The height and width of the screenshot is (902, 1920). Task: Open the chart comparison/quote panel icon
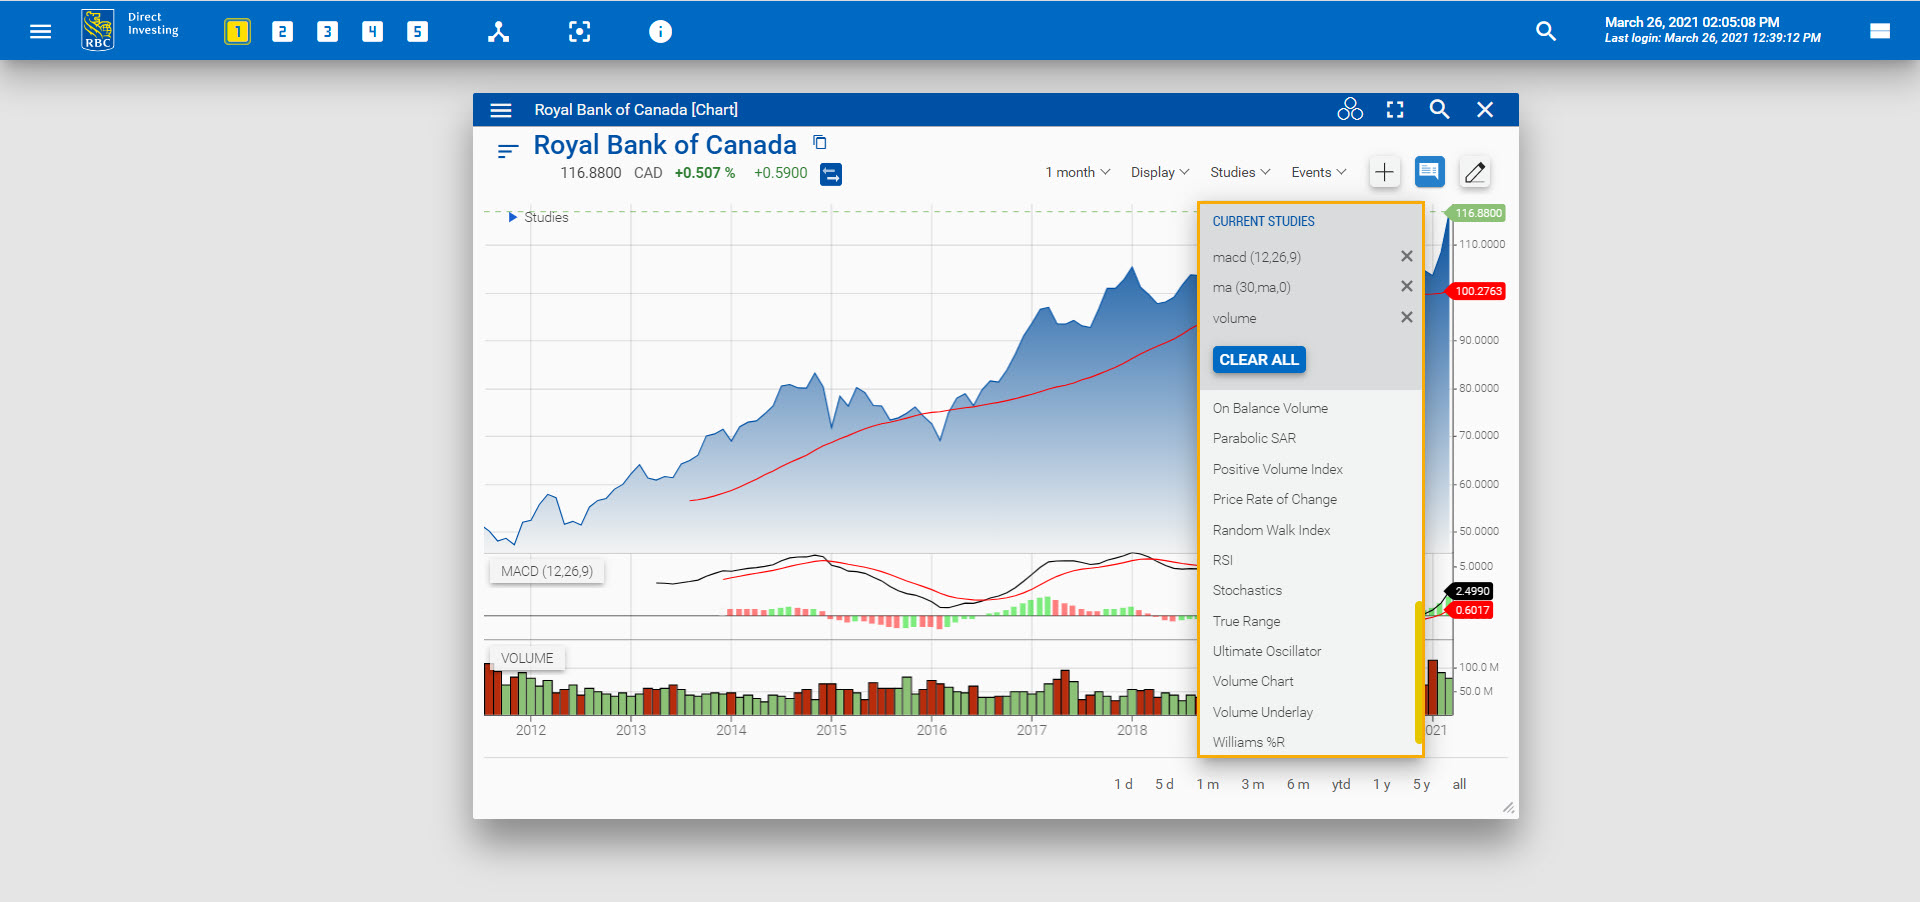pyautogui.click(x=1429, y=171)
